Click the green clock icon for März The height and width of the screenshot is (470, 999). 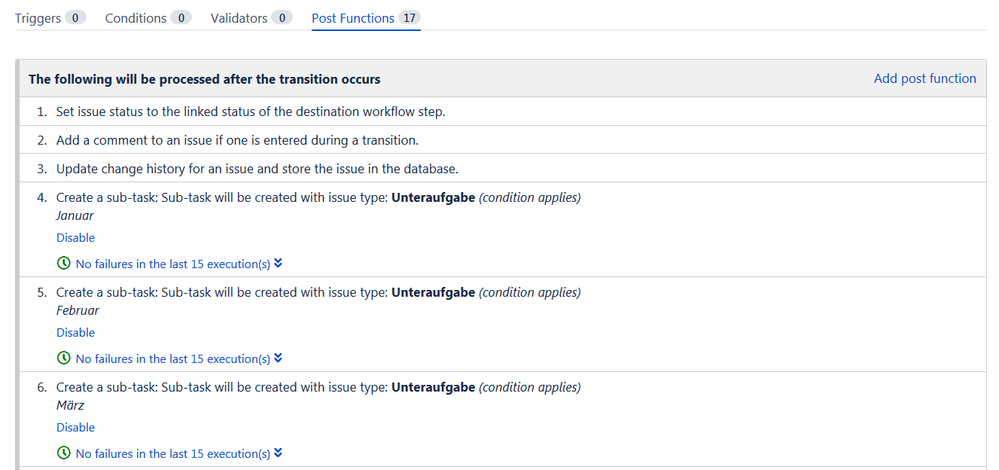point(63,453)
